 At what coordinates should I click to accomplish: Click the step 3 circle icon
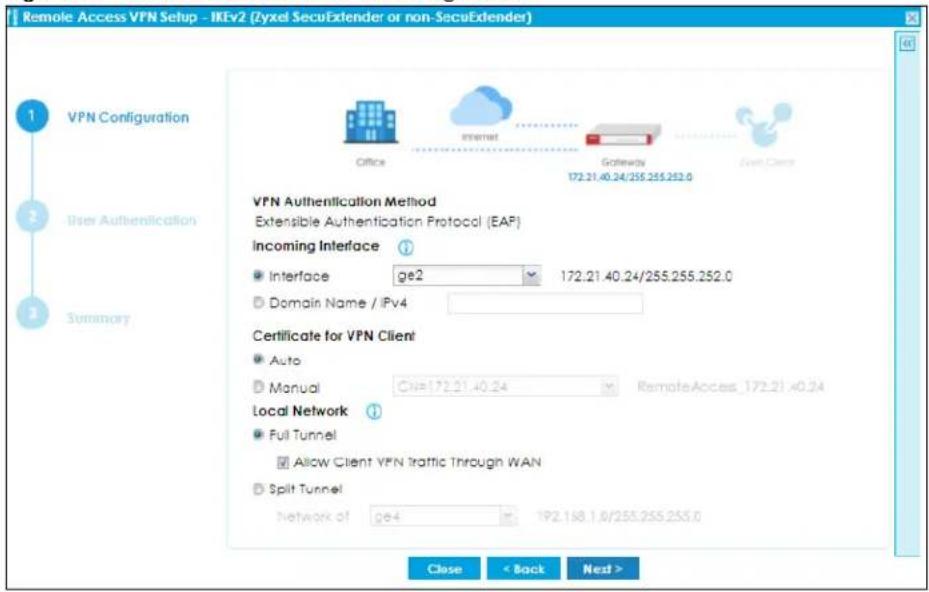pyautogui.click(x=32, y=315)
